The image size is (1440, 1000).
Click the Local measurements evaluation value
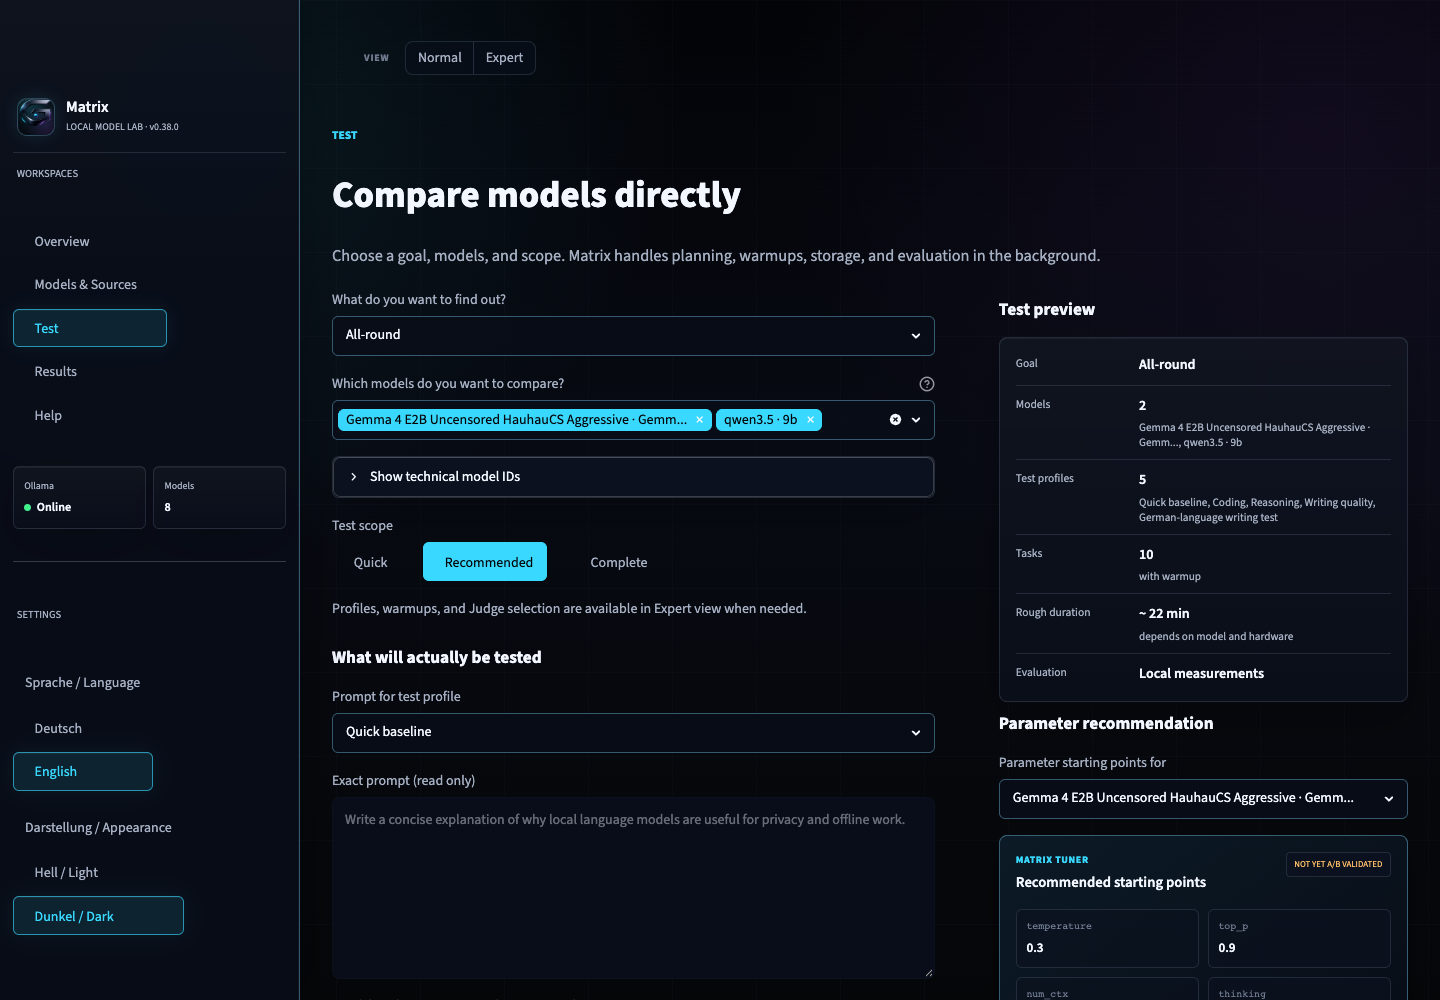1201,673
